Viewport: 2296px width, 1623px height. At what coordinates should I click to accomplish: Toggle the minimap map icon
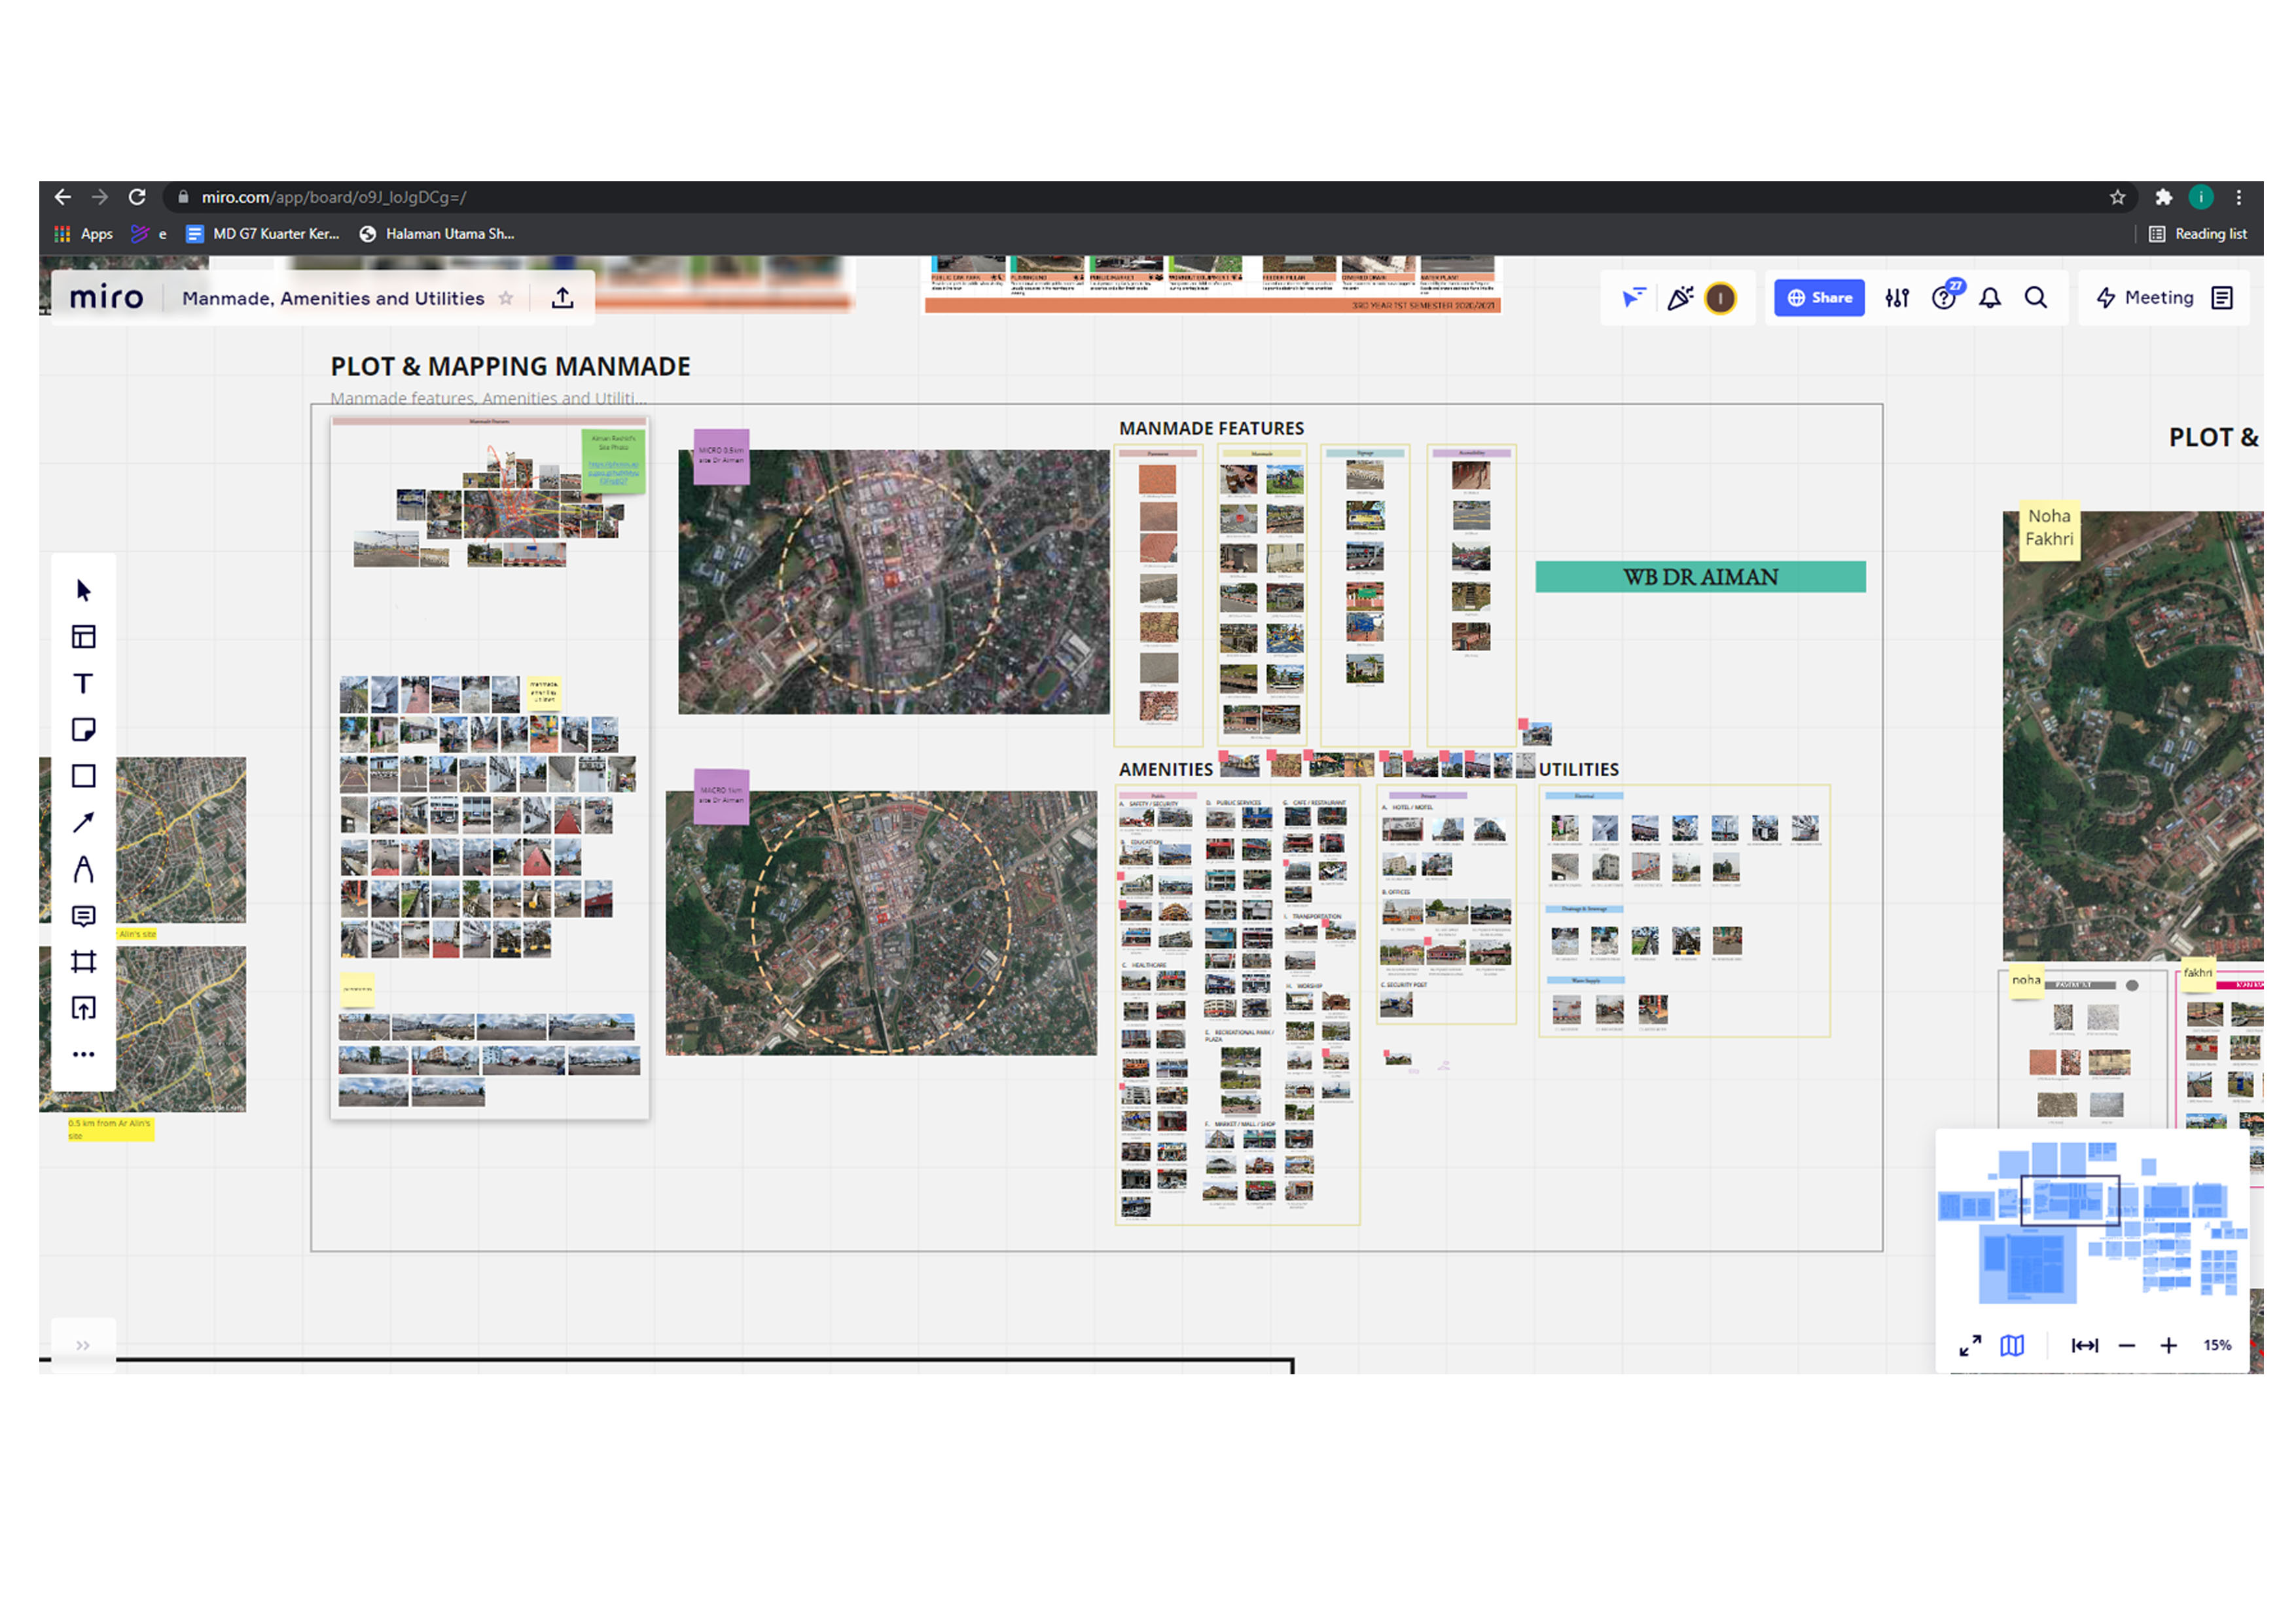(x=2012, y=1346)
